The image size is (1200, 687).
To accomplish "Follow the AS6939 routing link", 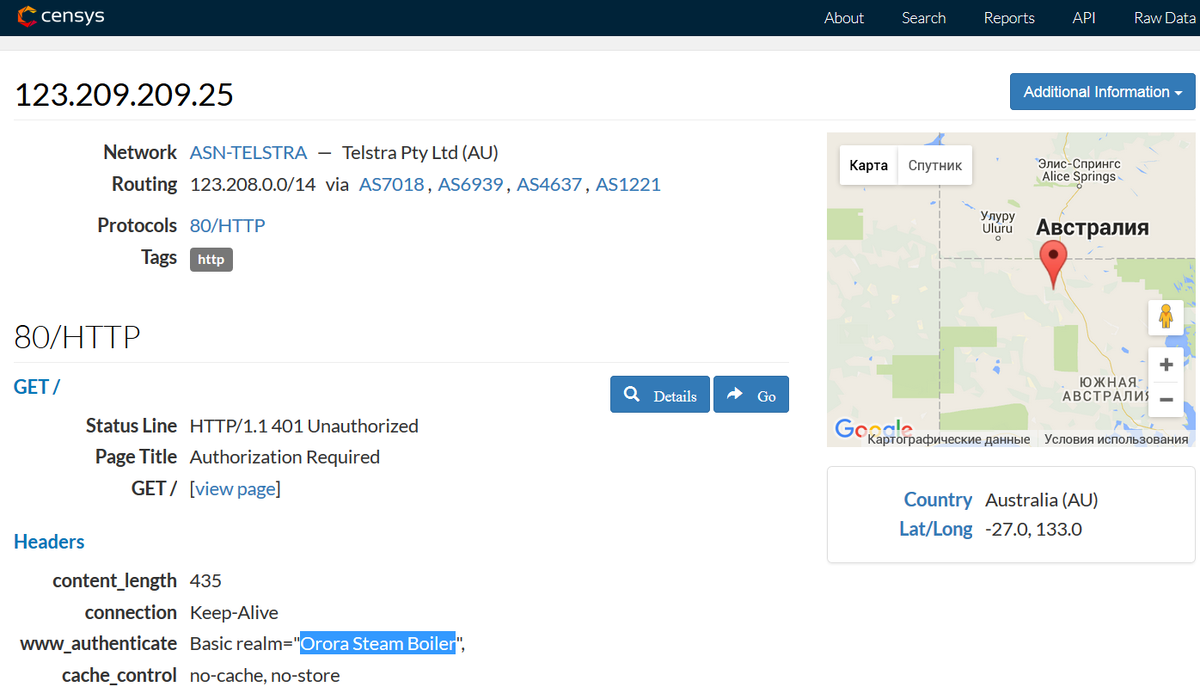I will pos(470,185).
